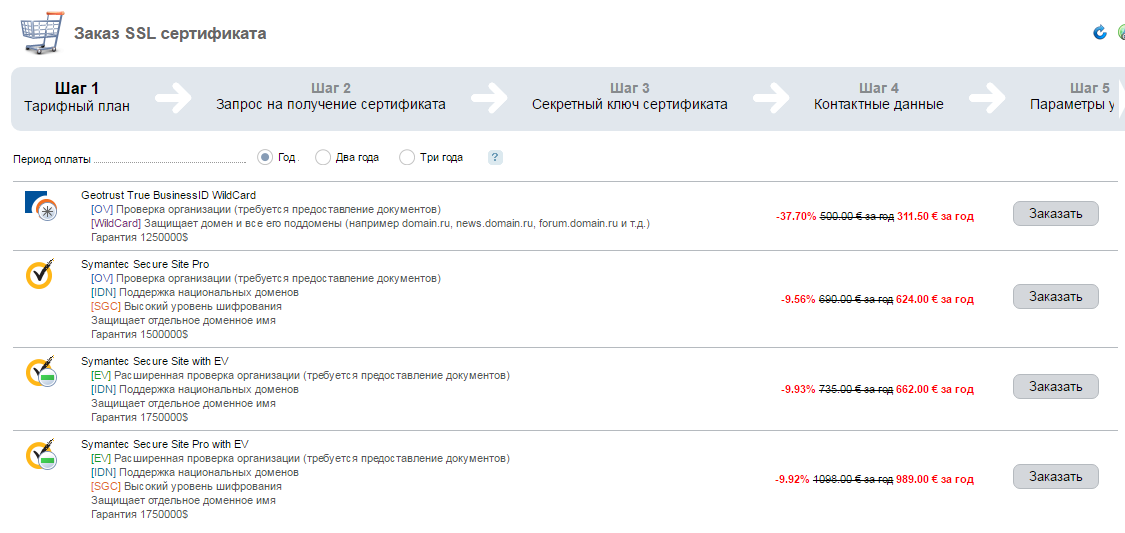This screenshot has width=1125, height=533.
Task: Order Symantec Secure Site with EV via Заказать
Action: 1055,387
